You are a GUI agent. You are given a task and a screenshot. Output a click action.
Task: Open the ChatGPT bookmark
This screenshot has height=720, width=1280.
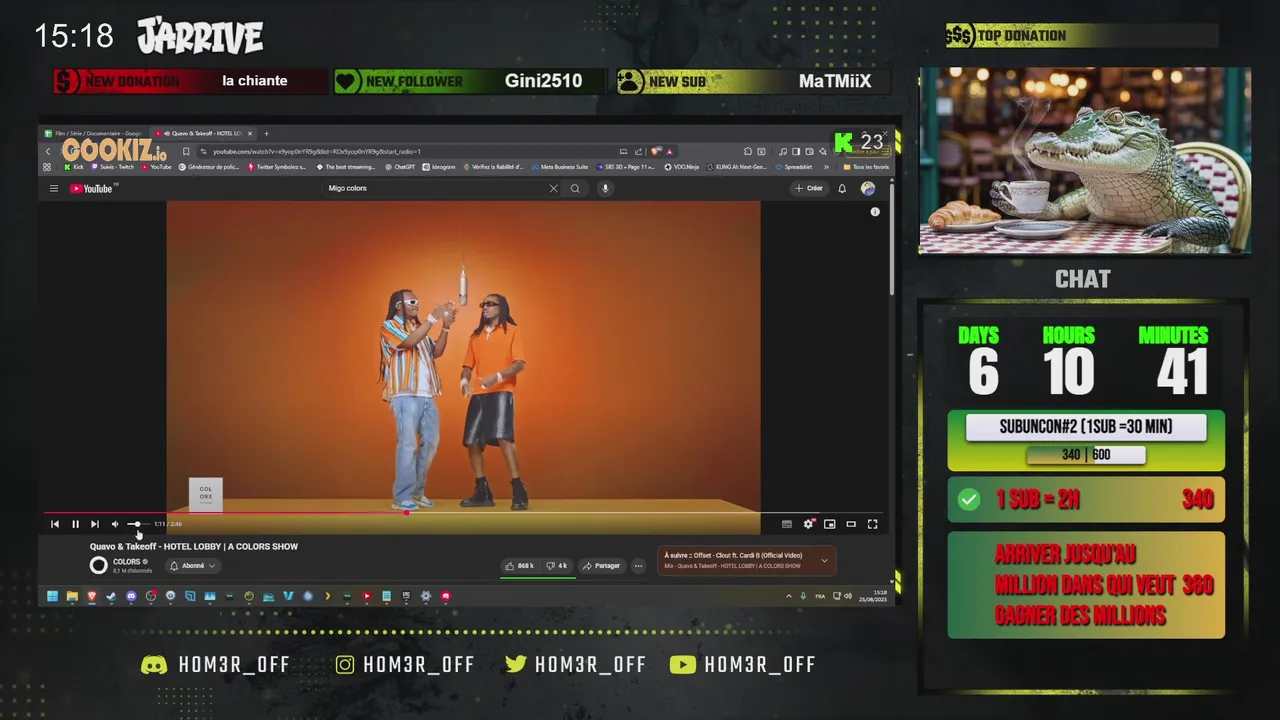coord(400,167)
